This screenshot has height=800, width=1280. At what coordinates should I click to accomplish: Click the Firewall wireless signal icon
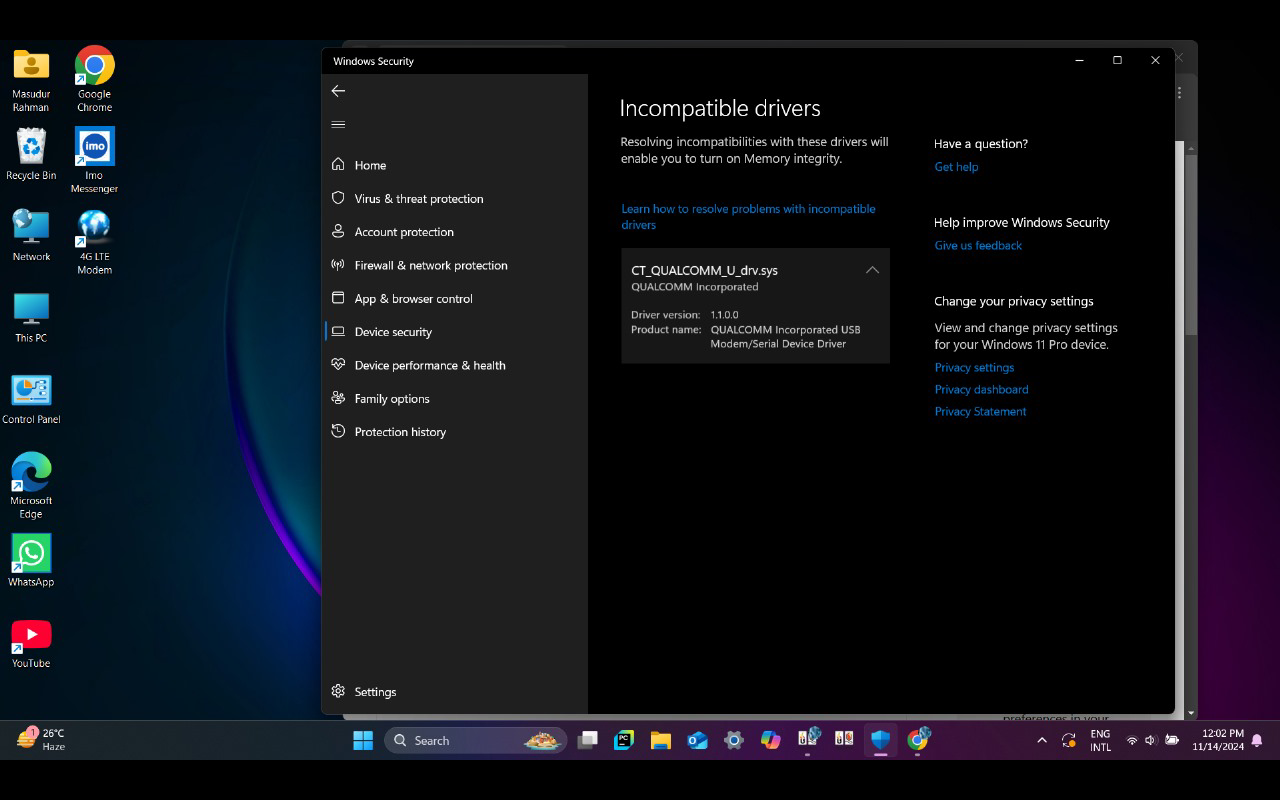click(x=338, y=265)
